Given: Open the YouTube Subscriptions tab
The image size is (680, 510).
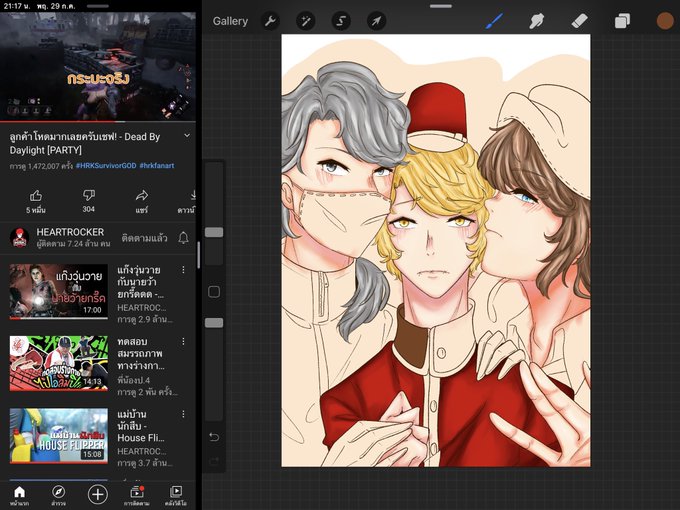Looking at the screenshot, I should pyautogui.click(x=137, y=496).
